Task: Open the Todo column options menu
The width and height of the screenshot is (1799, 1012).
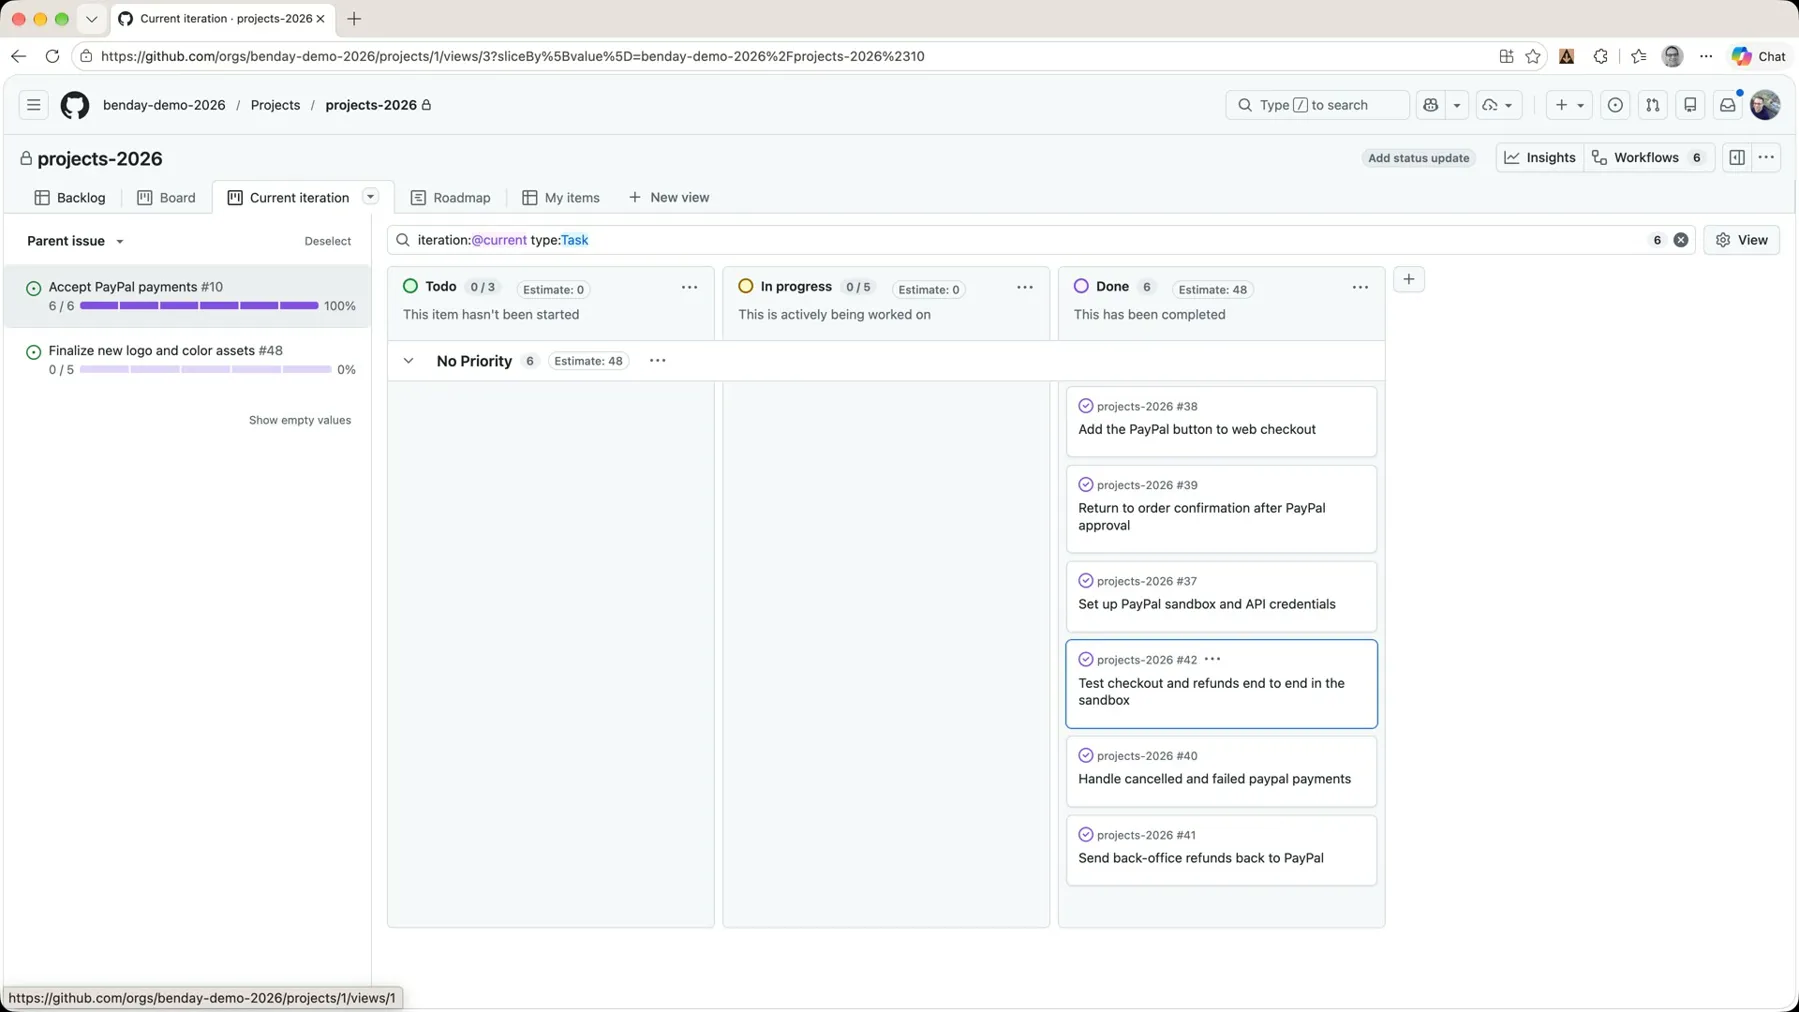Action: [x=690, y=287]
